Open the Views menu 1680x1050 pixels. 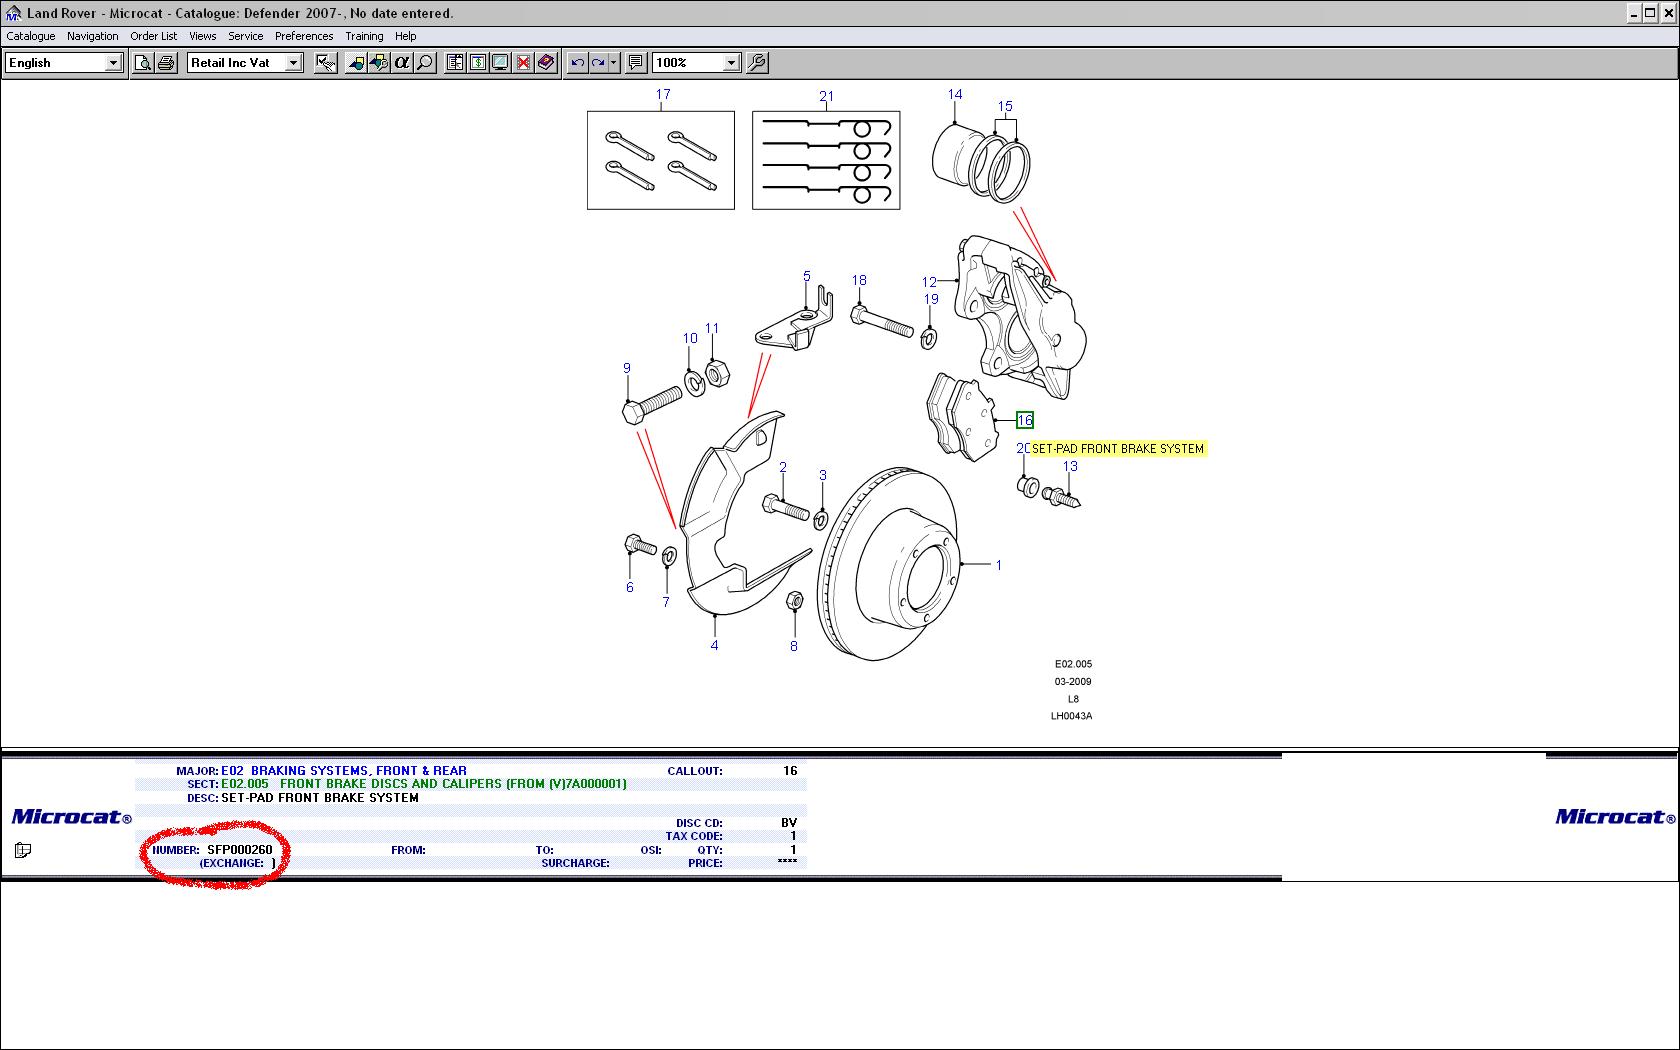203,36
